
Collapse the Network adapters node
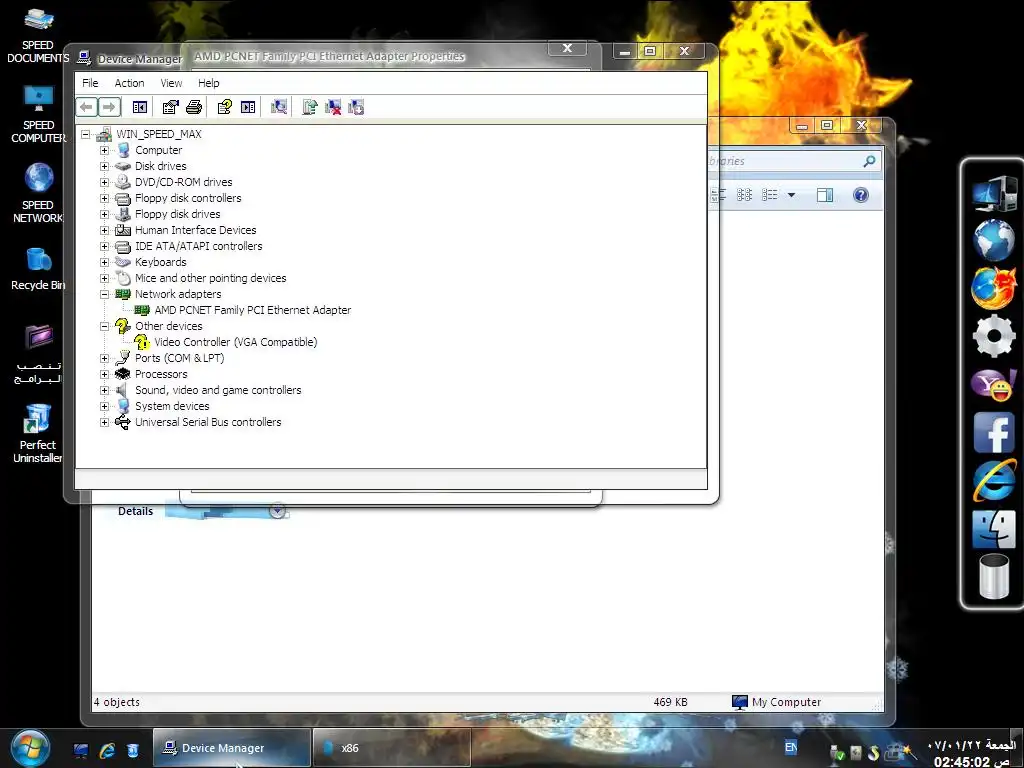[x=104, y=294]
